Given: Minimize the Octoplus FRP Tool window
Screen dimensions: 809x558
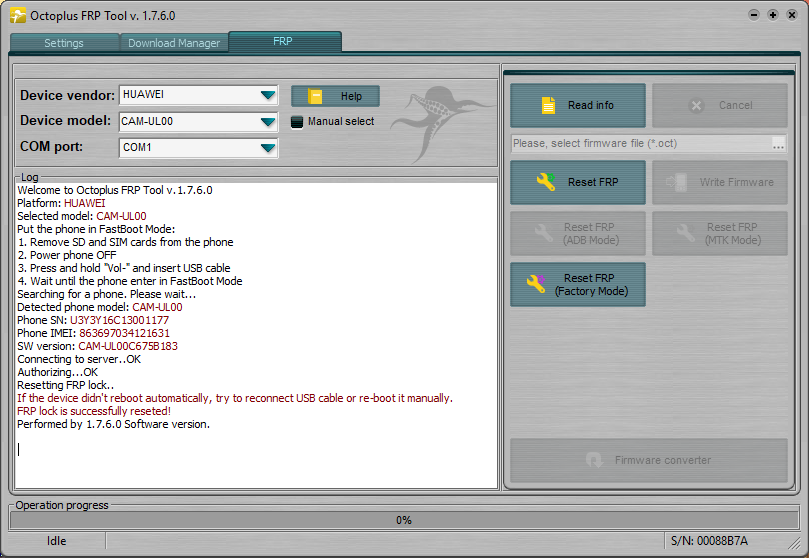Looking at the screenshot, I should (754, 15).
